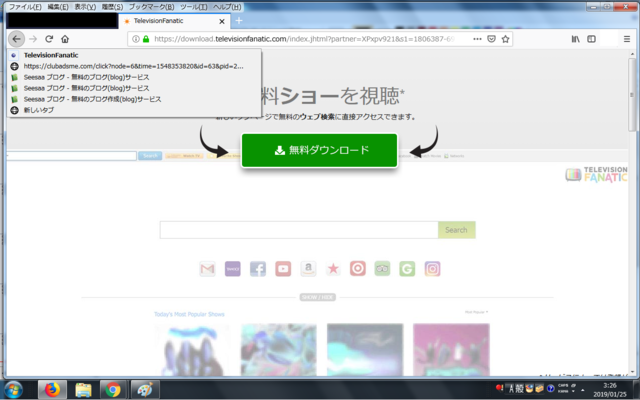Select 新しいタブ in the history list

[134, 110]
